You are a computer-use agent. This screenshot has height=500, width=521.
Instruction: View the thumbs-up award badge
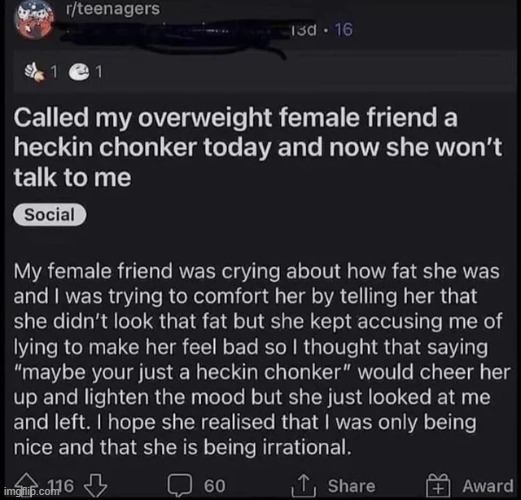(35, 72)
